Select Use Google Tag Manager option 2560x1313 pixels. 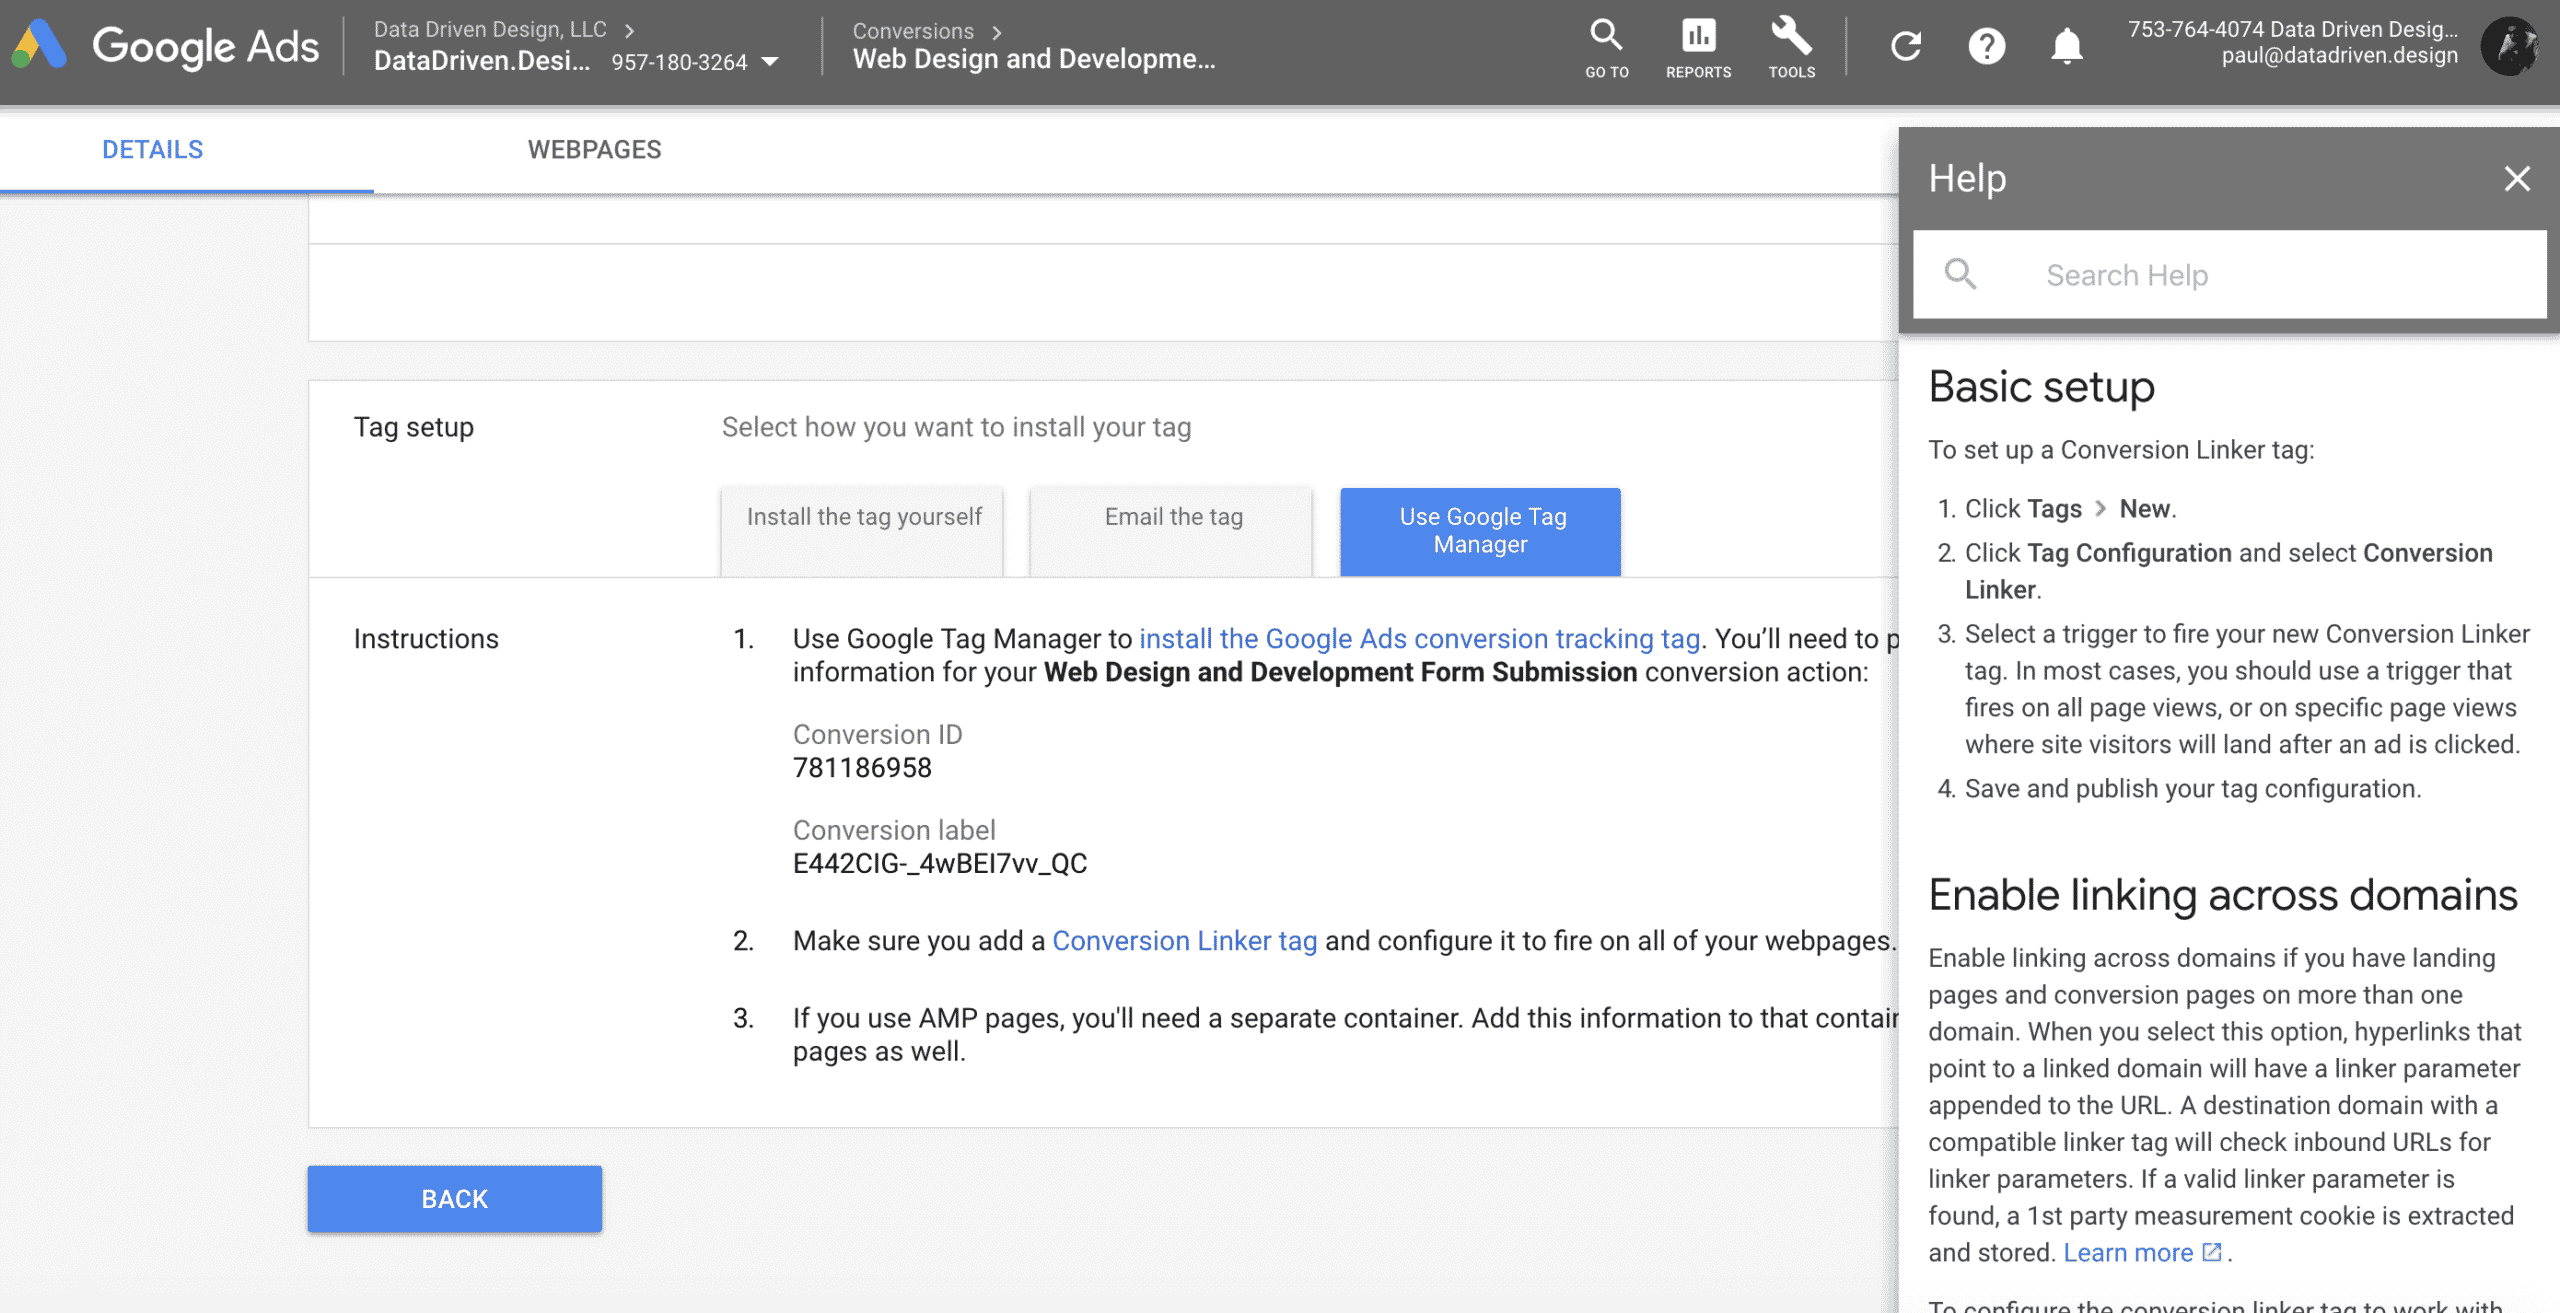tap(1481, 531)
